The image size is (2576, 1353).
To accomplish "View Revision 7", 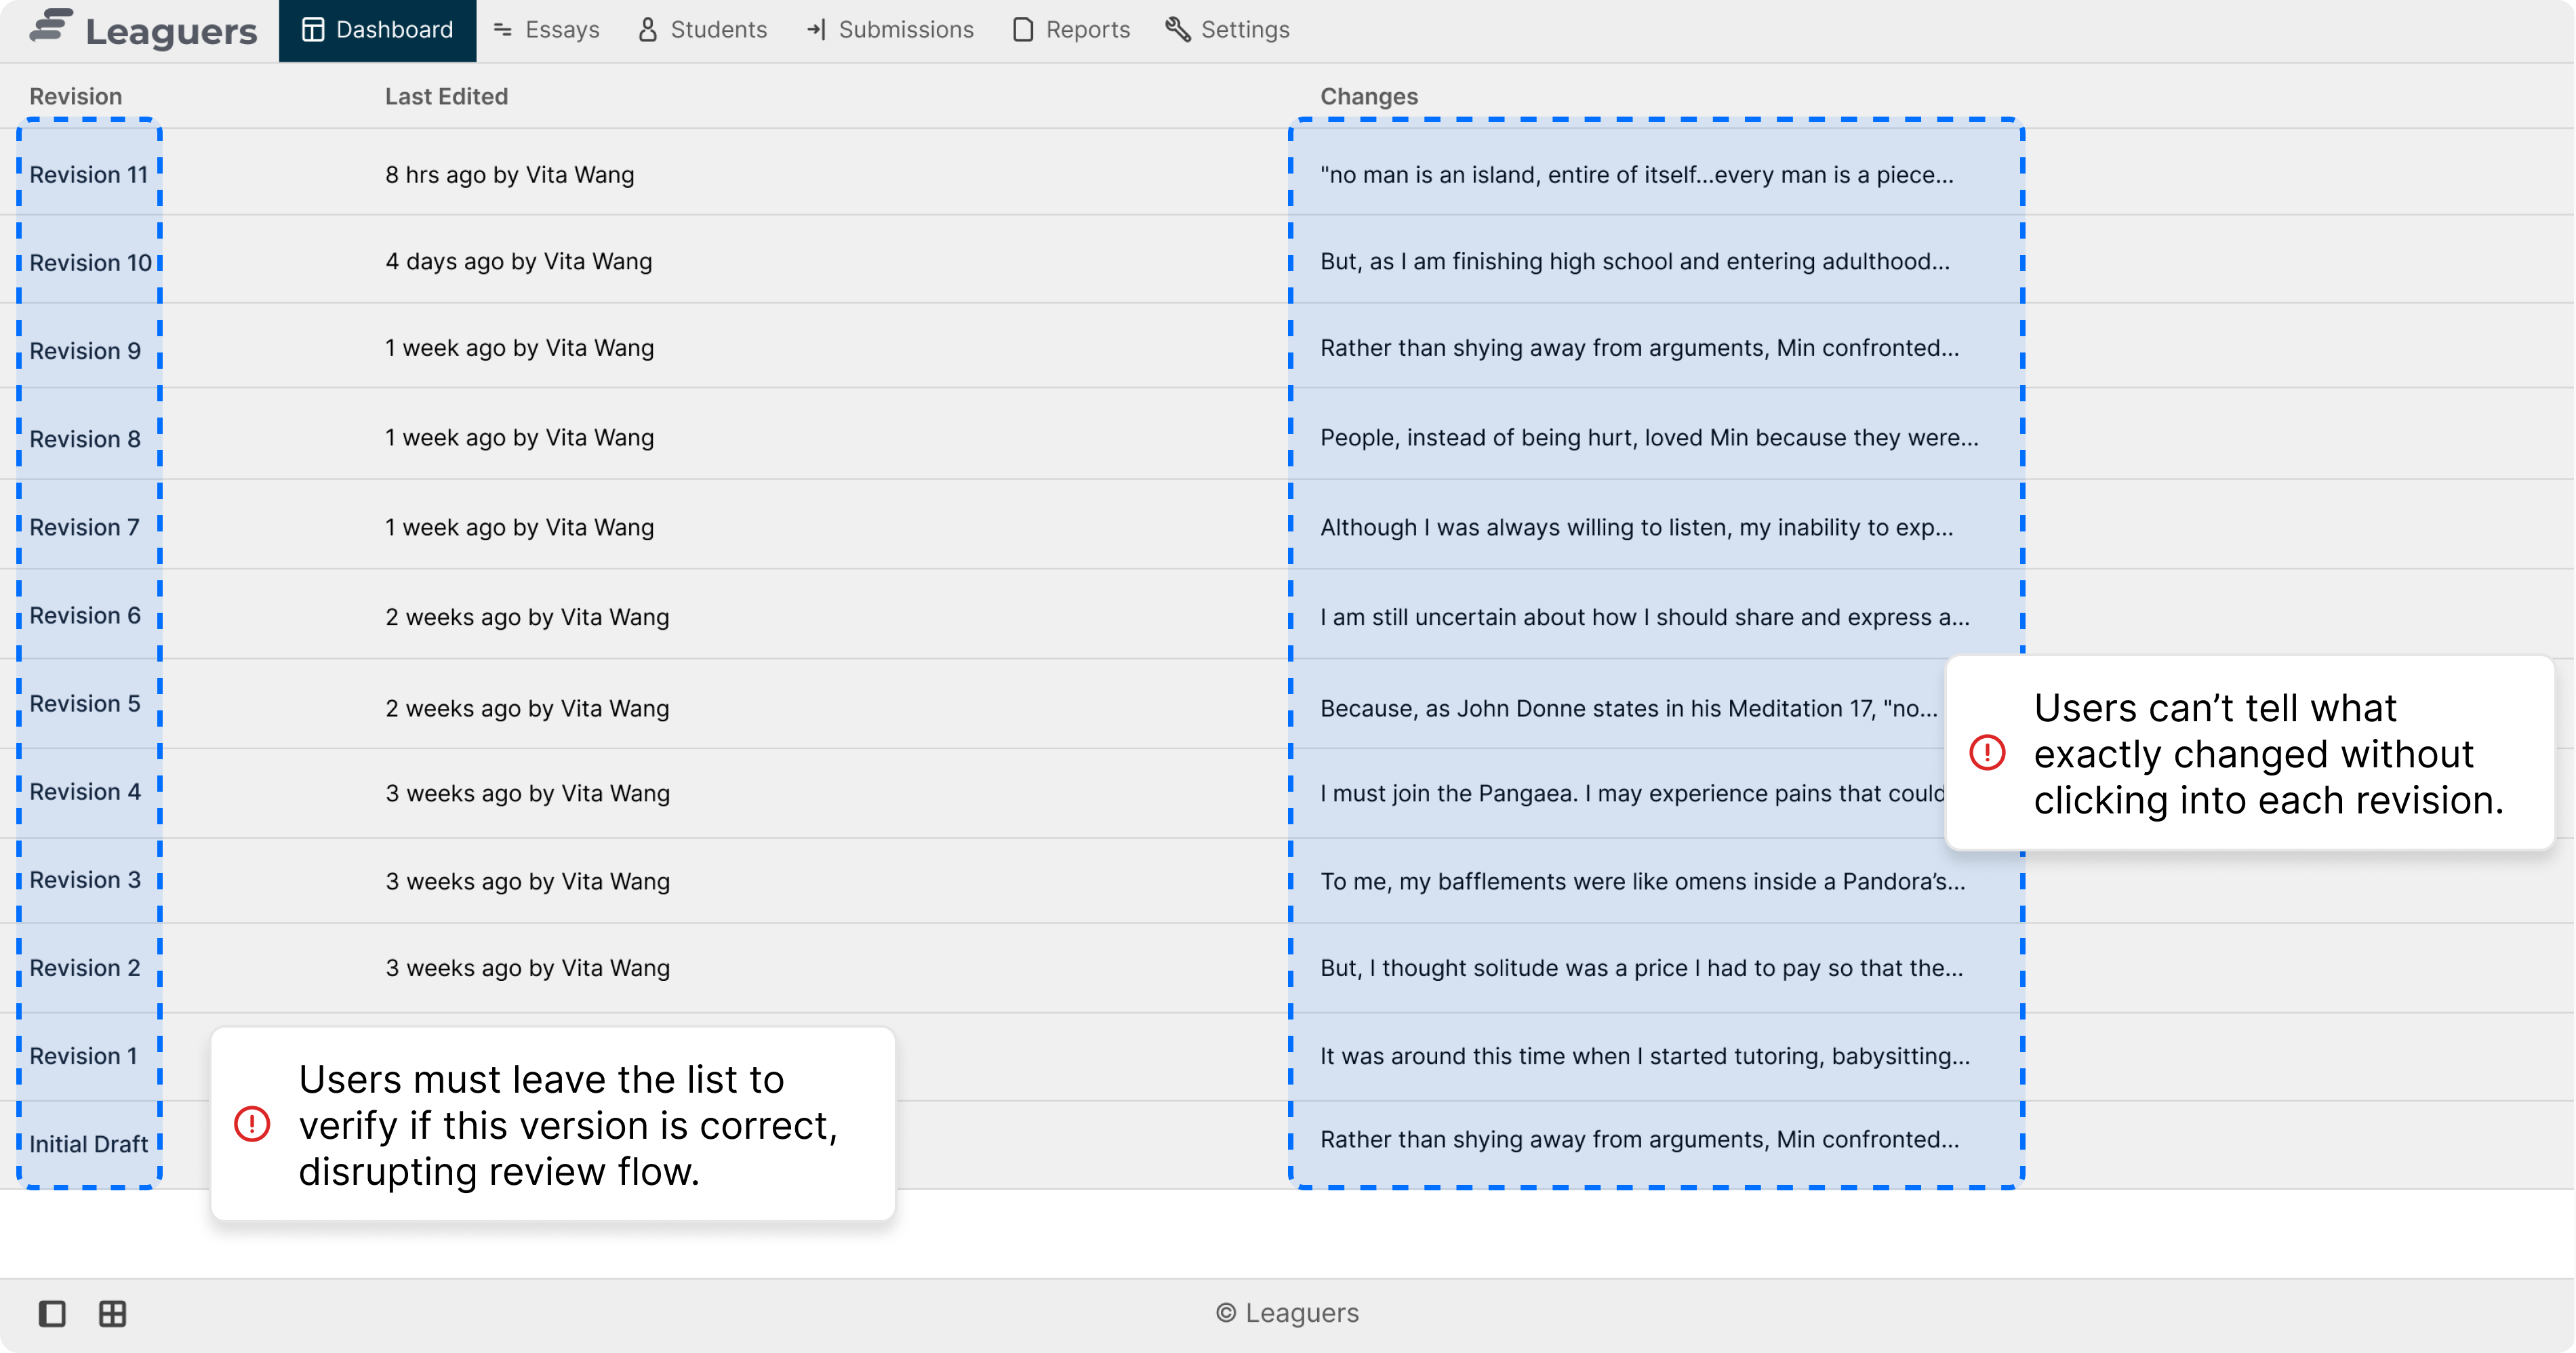I will point(85,527).
